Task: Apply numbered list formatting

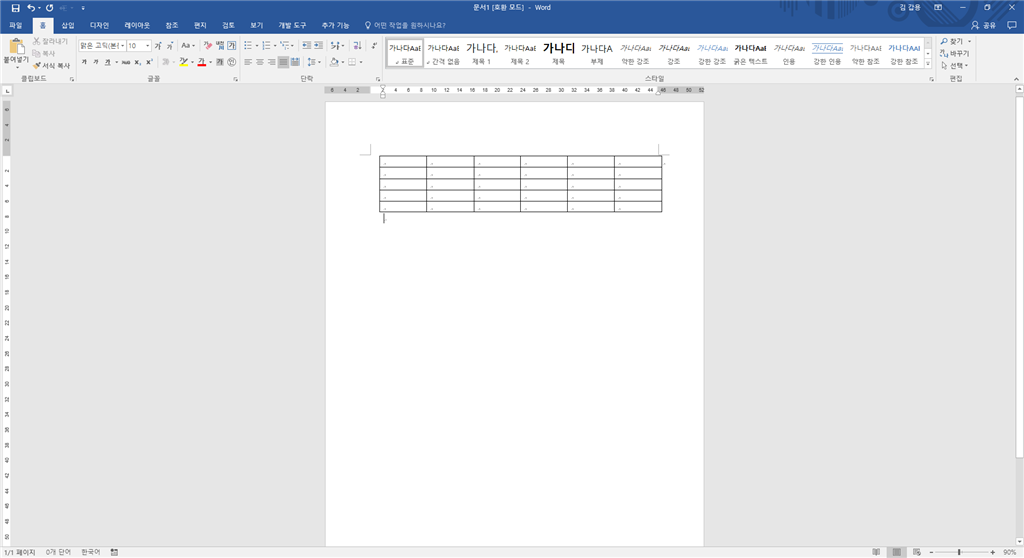Action: click(266, 45)
